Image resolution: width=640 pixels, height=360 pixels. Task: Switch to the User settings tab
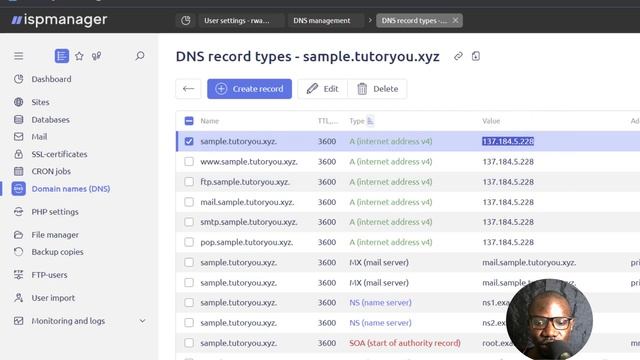point(241,20)
